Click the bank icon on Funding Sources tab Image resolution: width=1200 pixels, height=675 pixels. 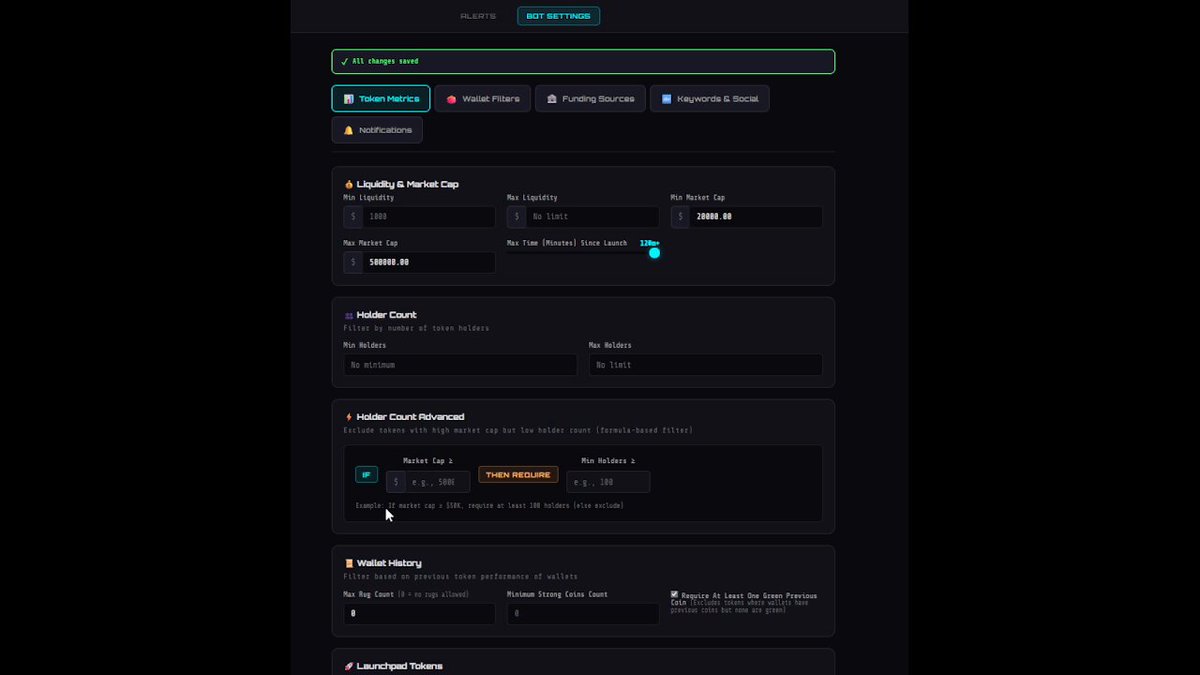[x=552, y=99]
